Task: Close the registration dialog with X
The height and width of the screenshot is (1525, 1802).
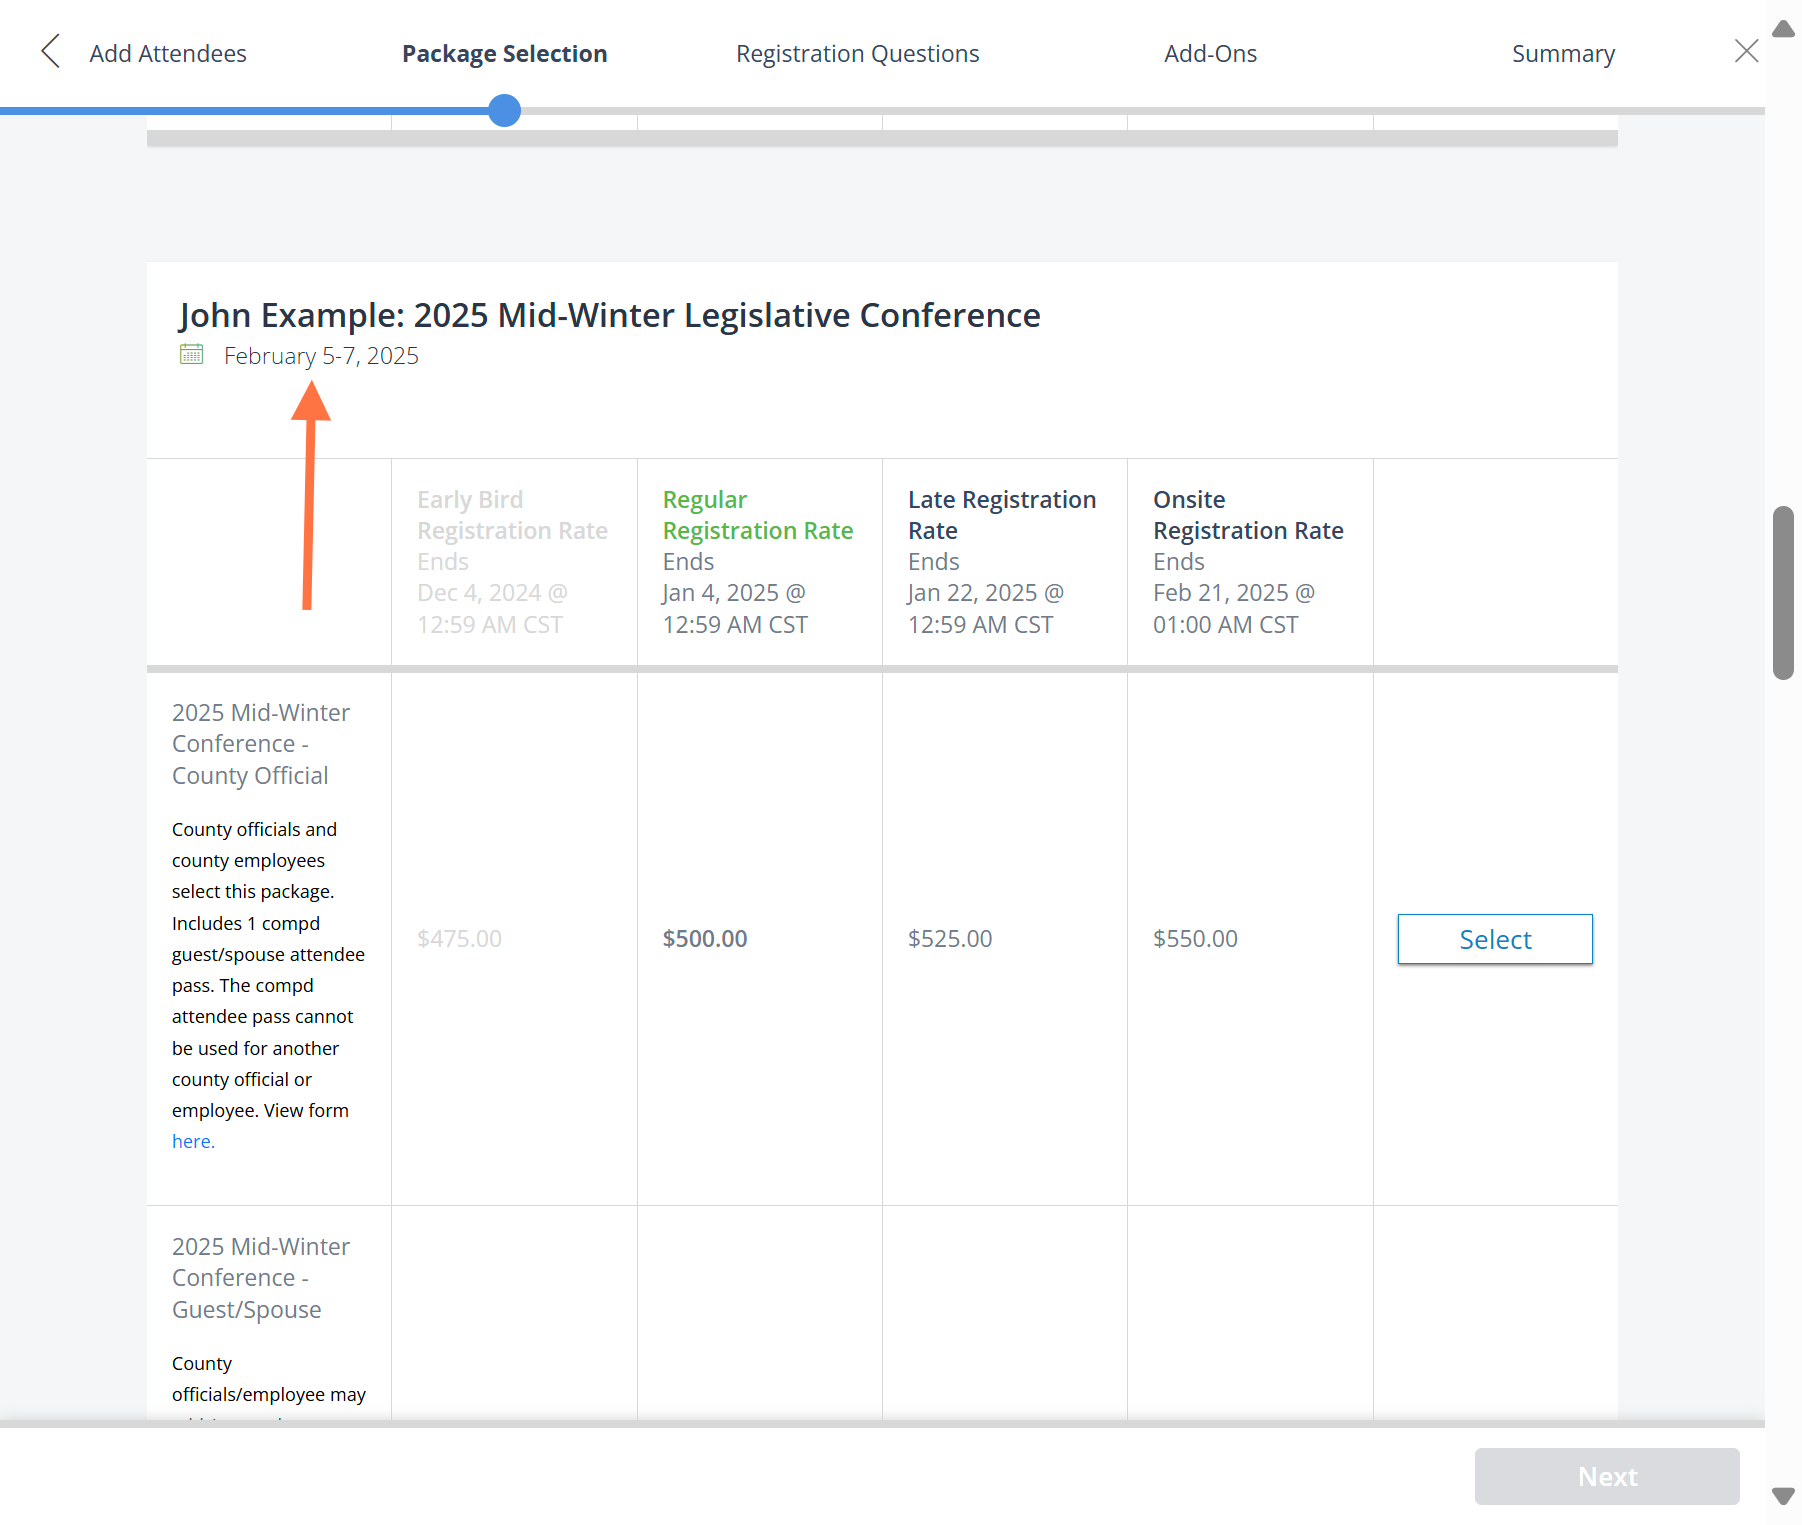Action: point(1746,51)
